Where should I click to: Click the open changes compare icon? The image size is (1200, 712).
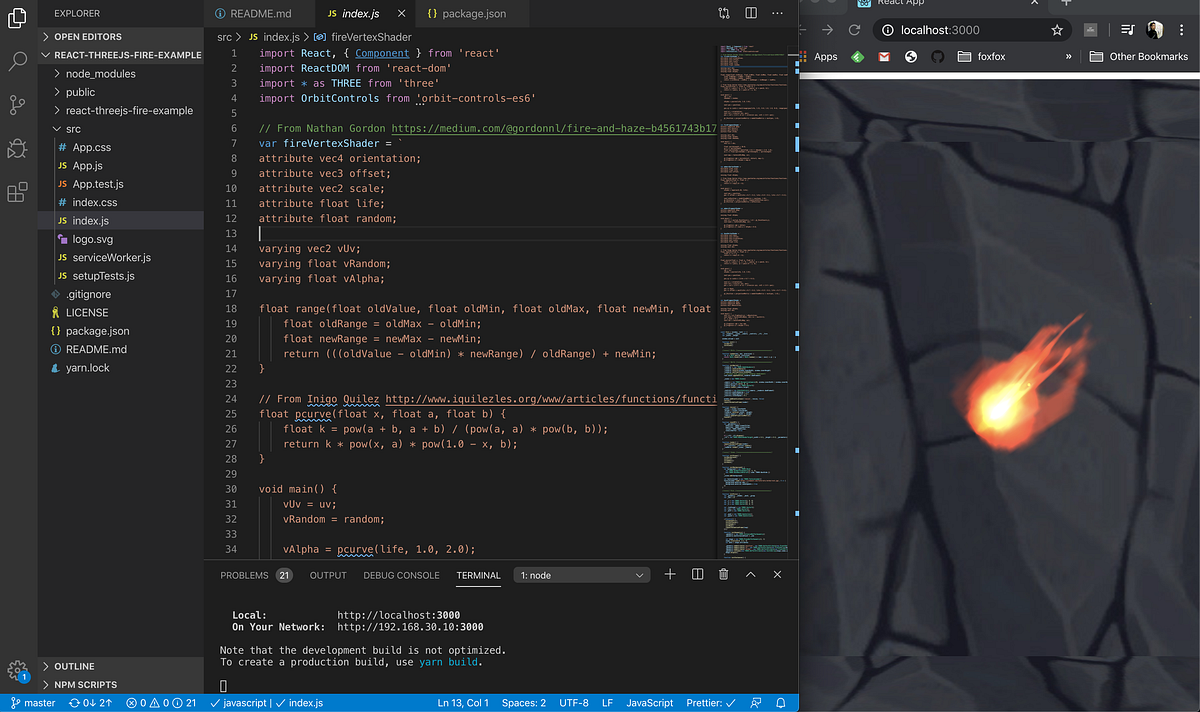point(724,14)
